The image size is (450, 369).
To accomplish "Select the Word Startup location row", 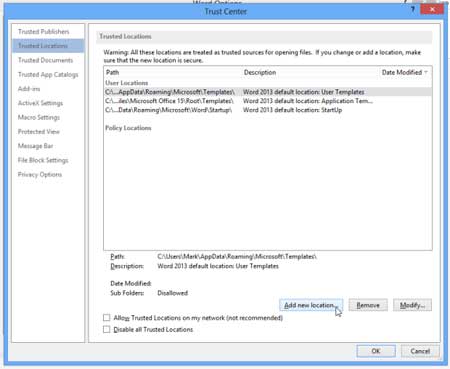I will pyautogui.click(x=268, y=110).
